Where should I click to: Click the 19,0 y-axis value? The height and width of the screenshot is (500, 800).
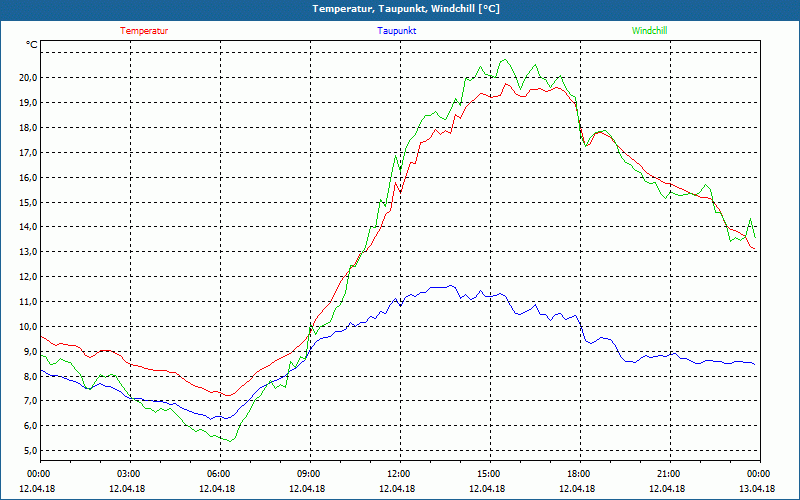point(29,103)
